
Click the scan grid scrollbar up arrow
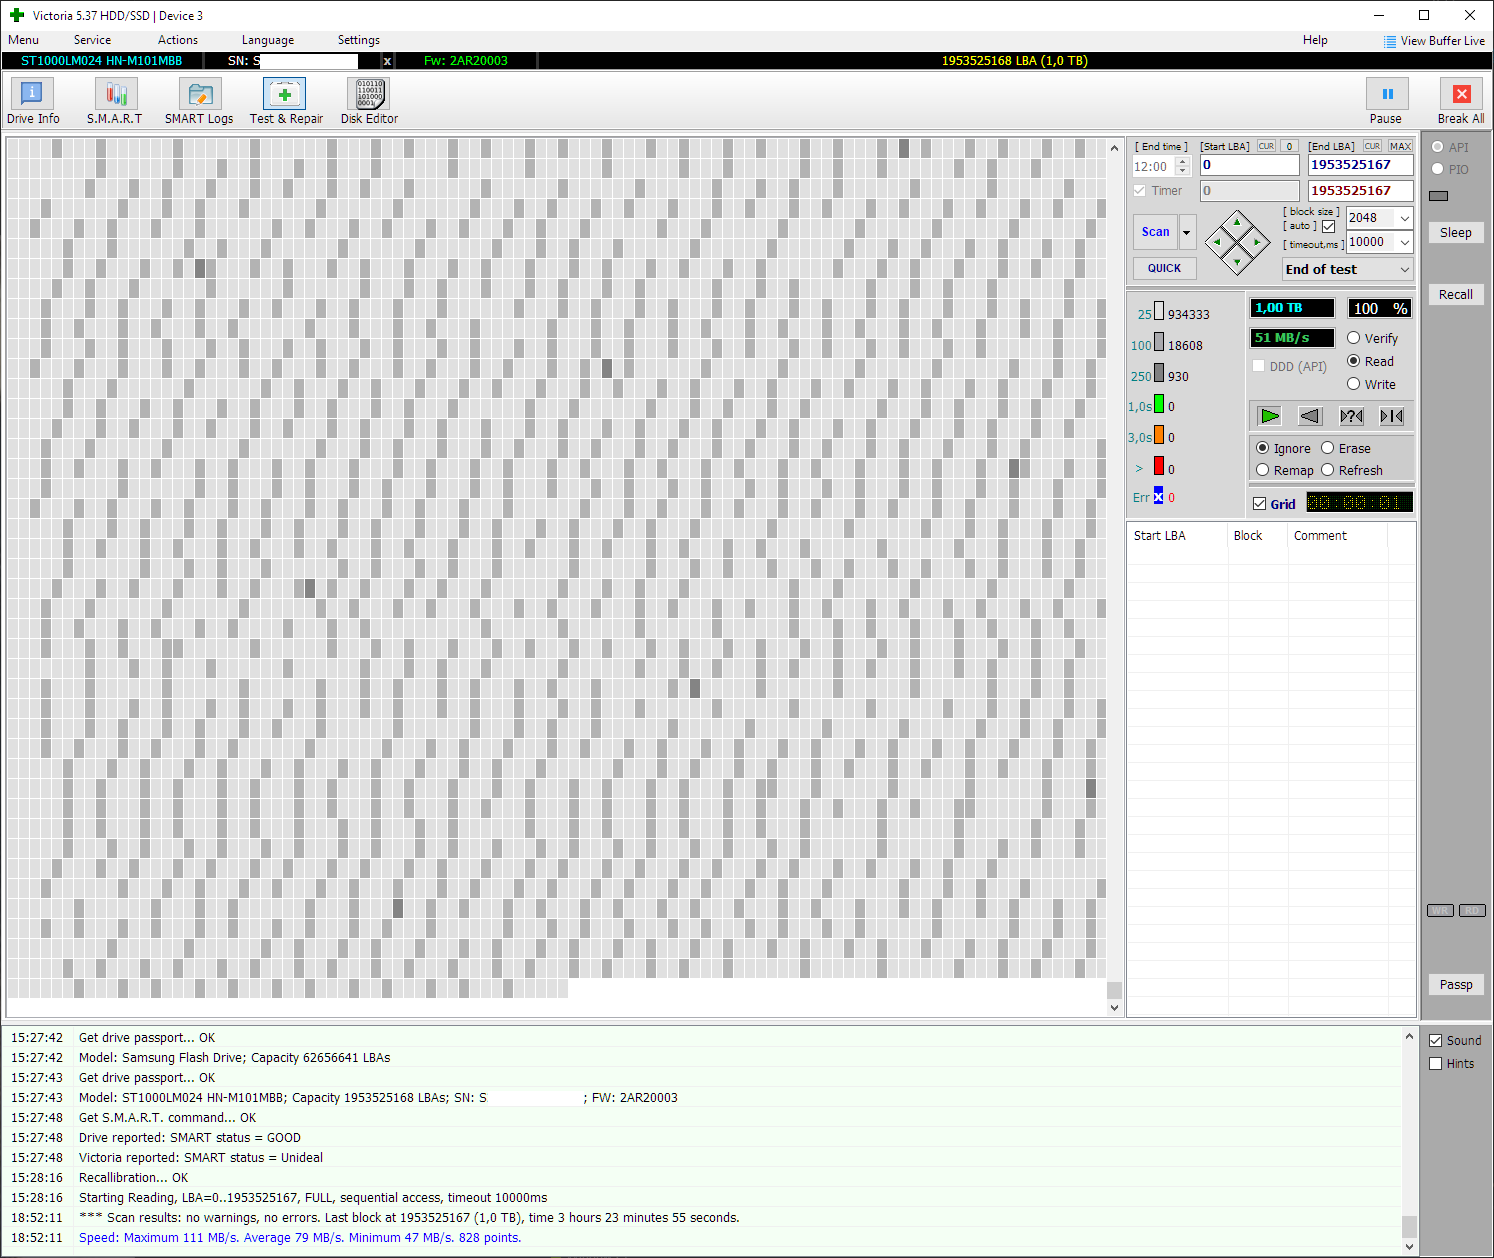pos(1114,148)
